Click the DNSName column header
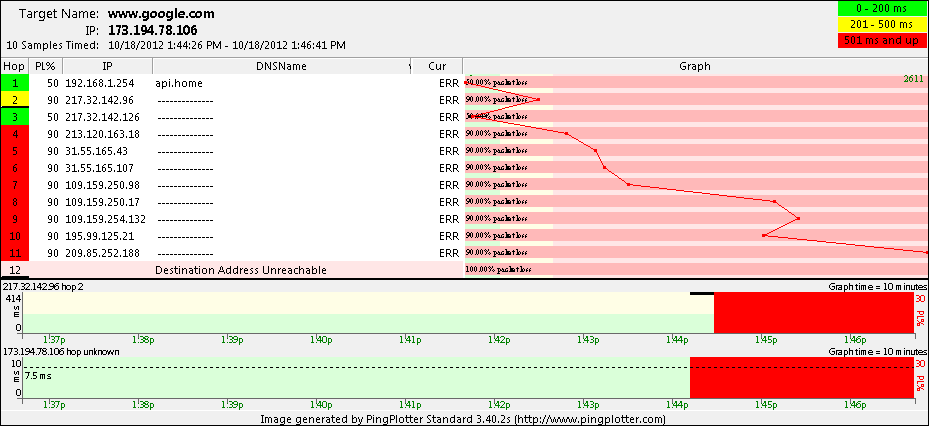The height and width of the screenshot is (426, 929). pyautogui.click(x=281, y=66)
